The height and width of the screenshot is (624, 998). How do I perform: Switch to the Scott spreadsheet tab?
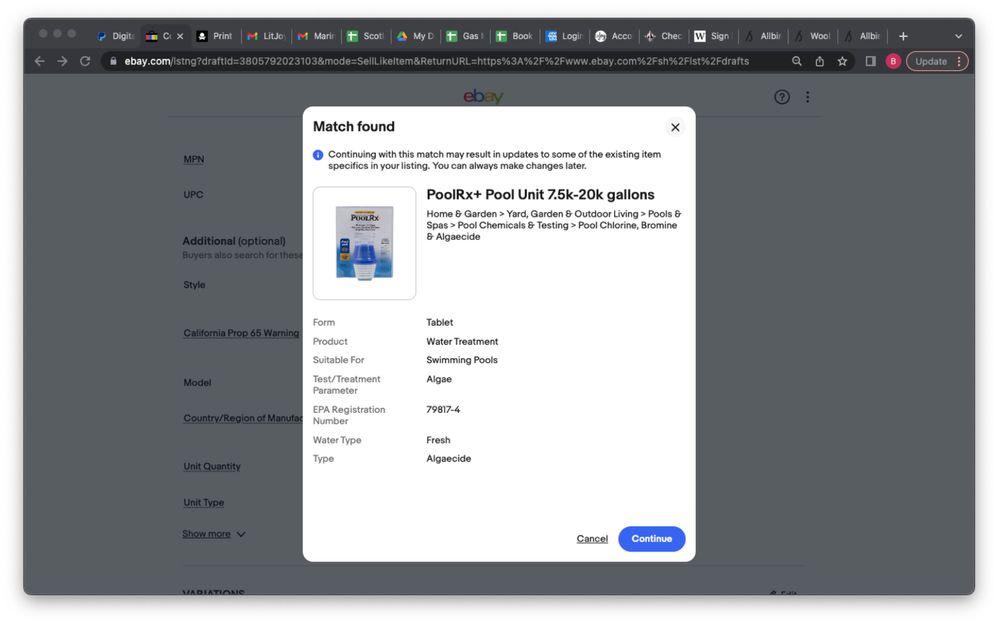pyautogui.click(x=365, y=36)
